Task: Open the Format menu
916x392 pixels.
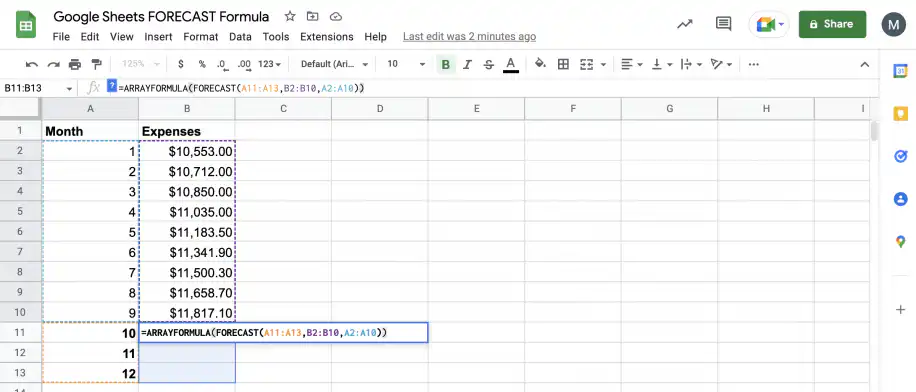Action: 200,37
